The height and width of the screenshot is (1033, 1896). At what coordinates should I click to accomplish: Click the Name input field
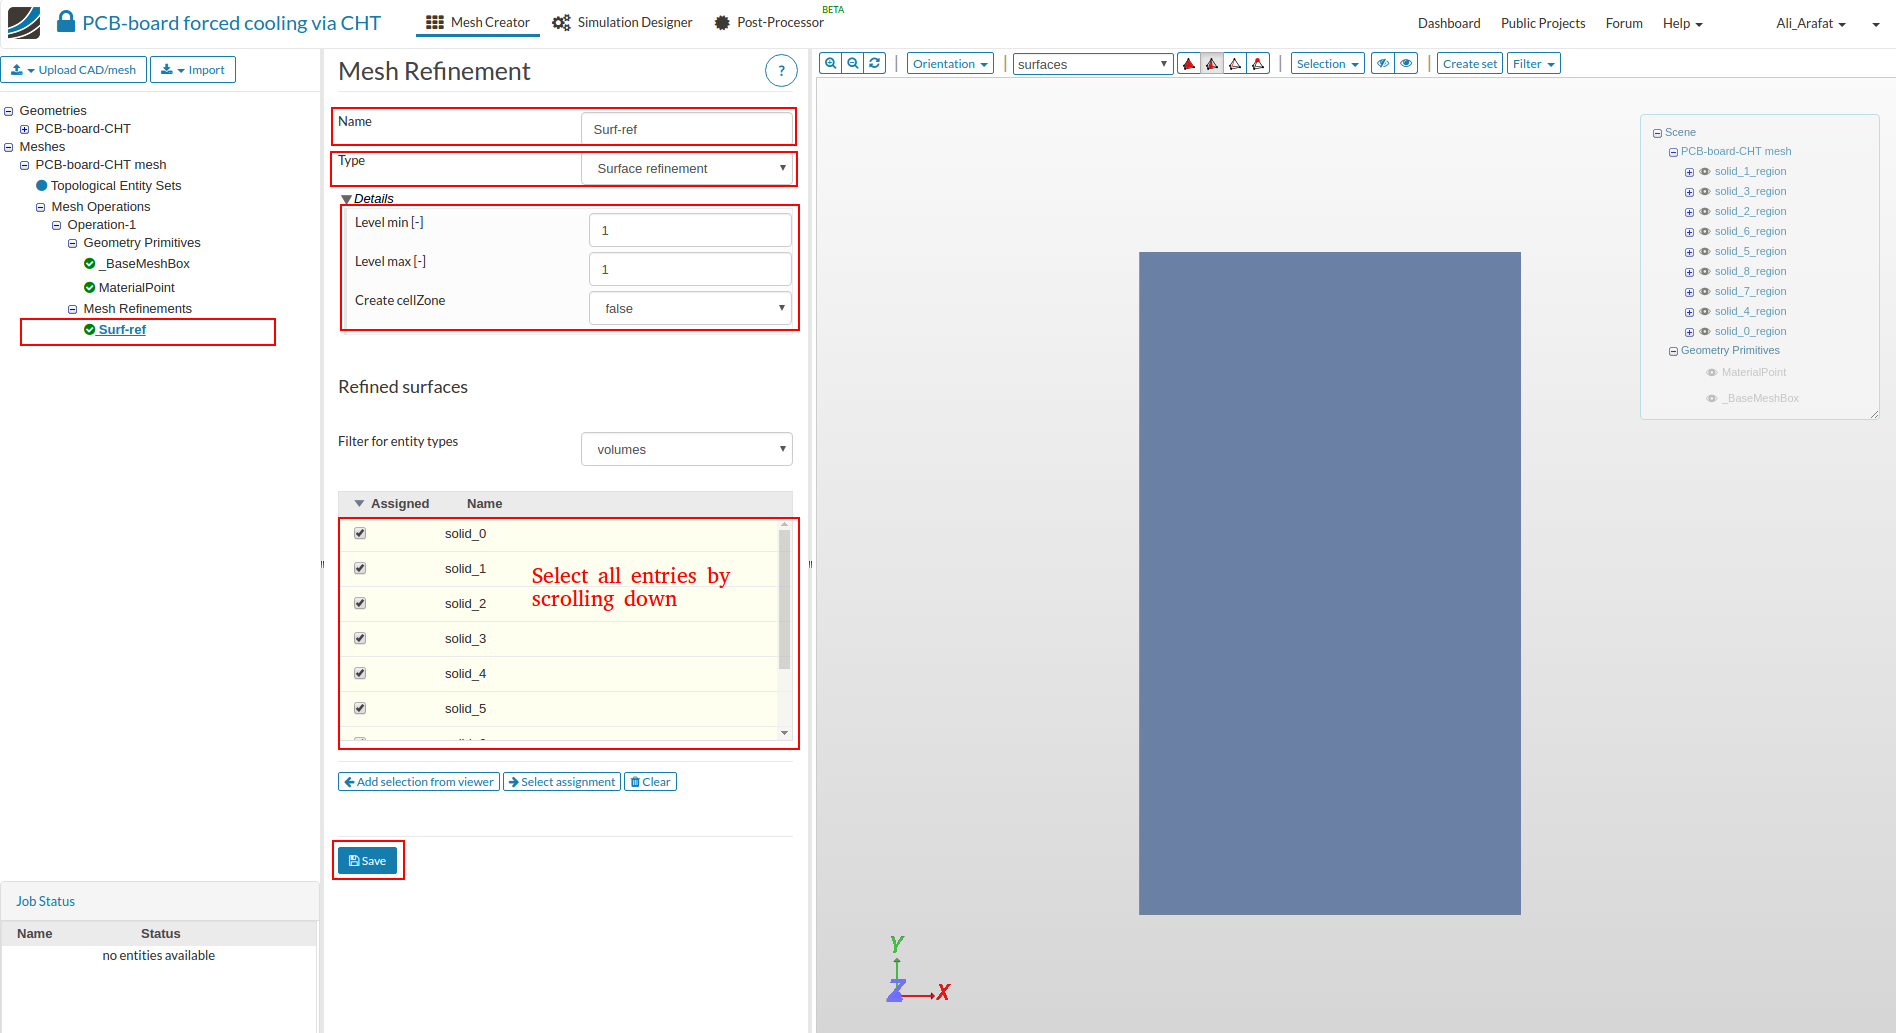tap(687, 129)
